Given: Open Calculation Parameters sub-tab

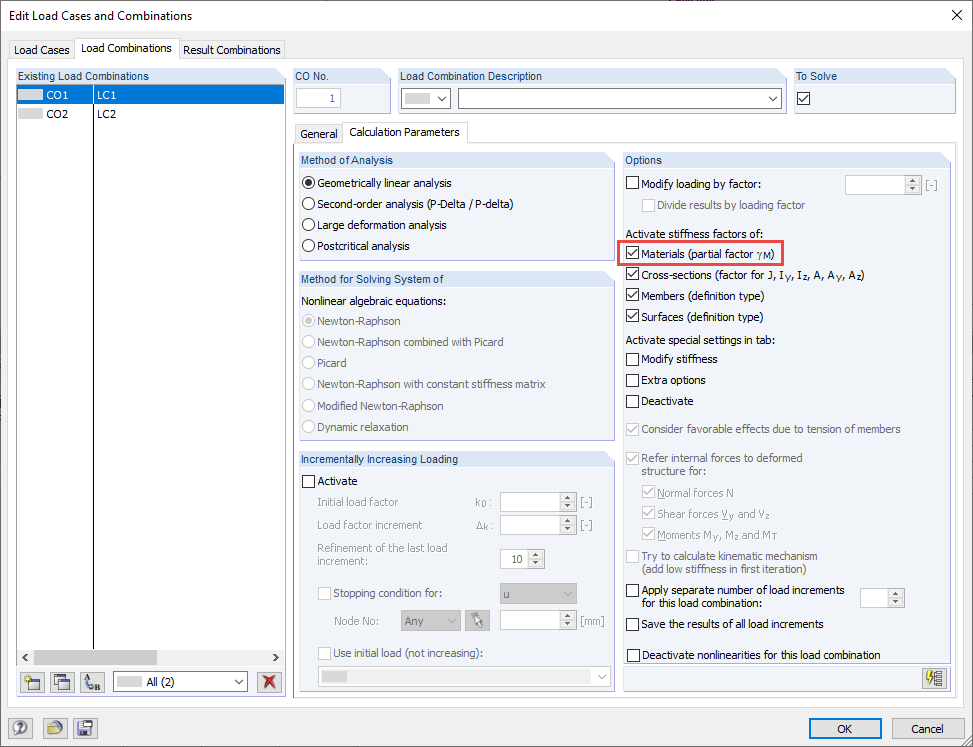Looking at the screenshot, I should point(405,132).
